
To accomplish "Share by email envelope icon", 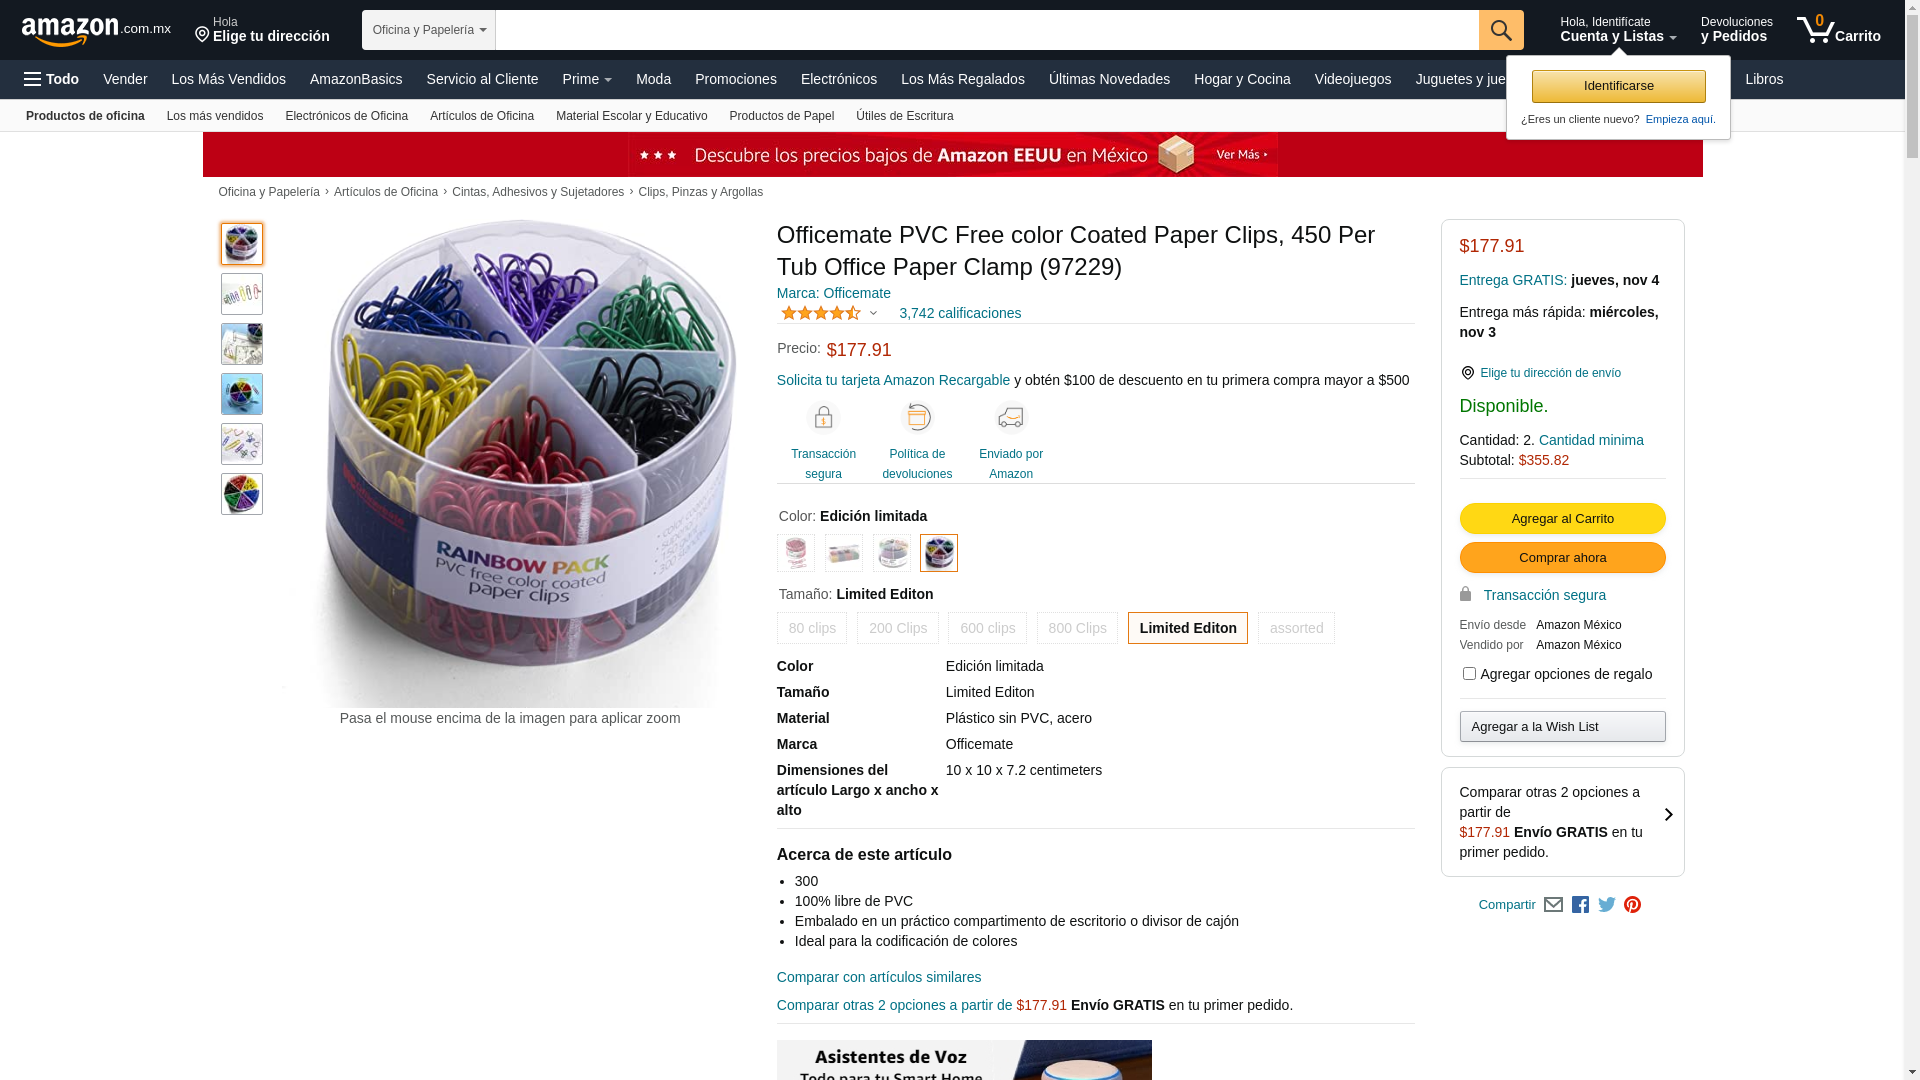I will (x=1553, y=905).
